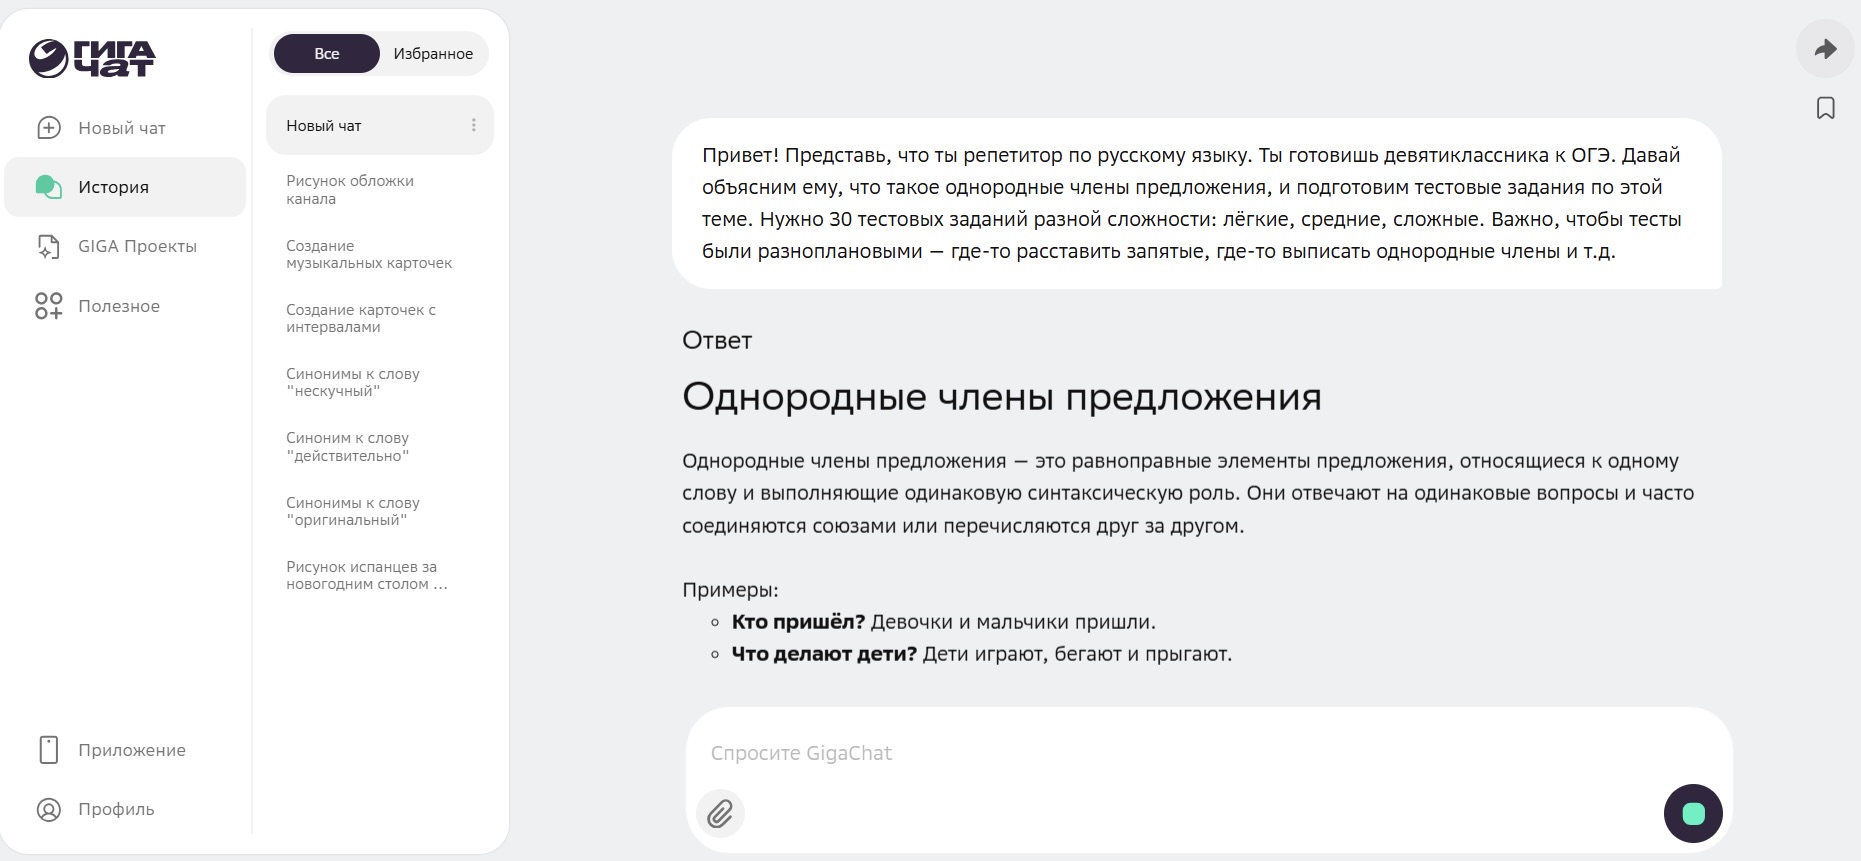Switch to the Все filter
The image size is (1861, 861).
(327, 54)
